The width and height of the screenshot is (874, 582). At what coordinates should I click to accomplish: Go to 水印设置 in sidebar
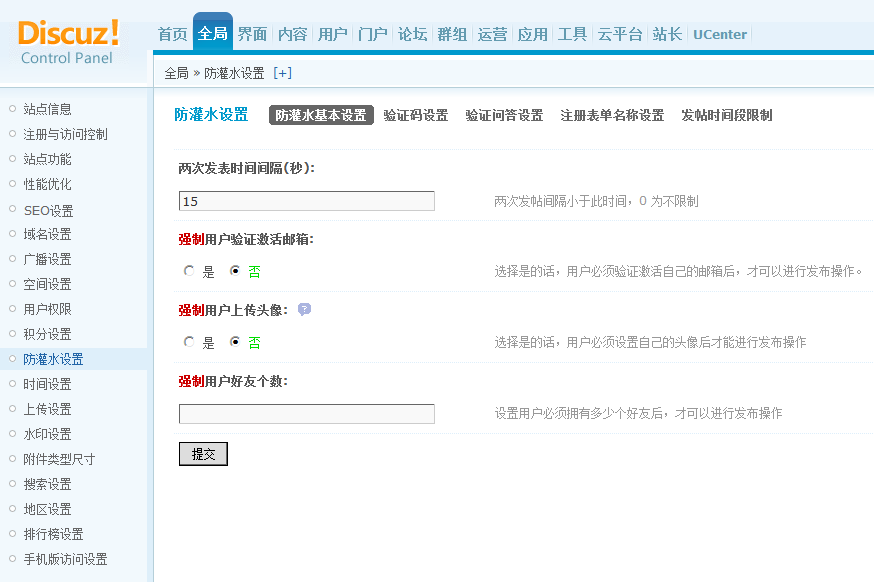pos(48,434)
